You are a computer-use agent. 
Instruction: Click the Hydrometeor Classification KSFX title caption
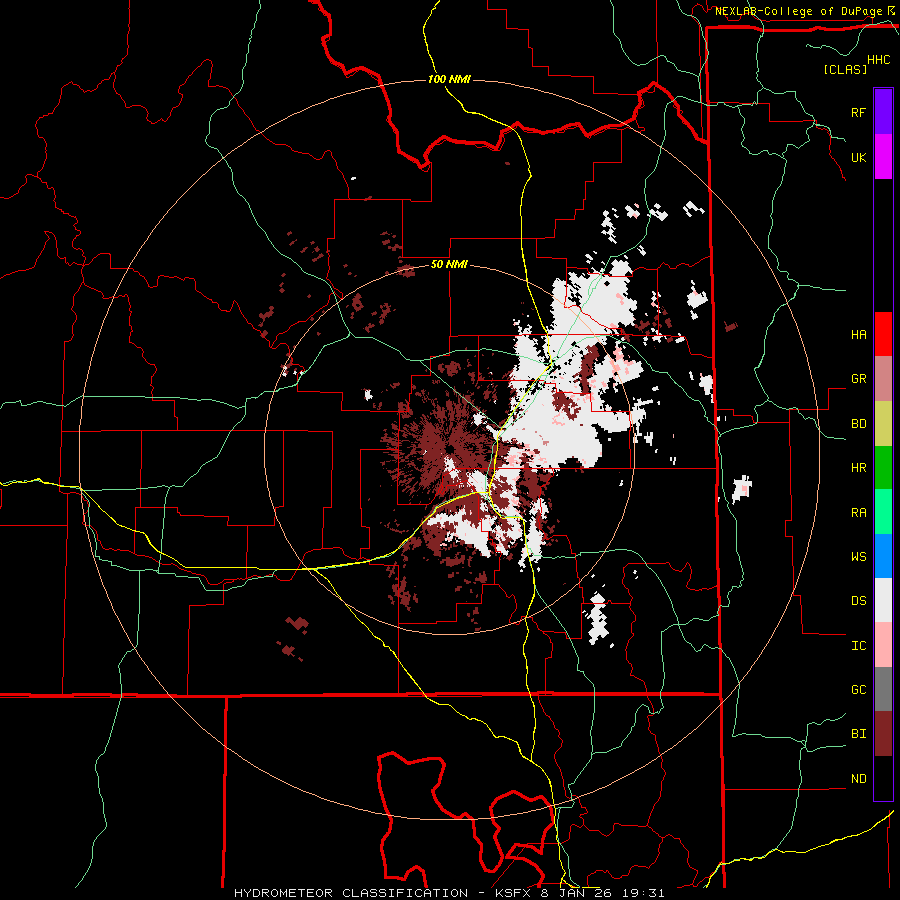[449, 893]
